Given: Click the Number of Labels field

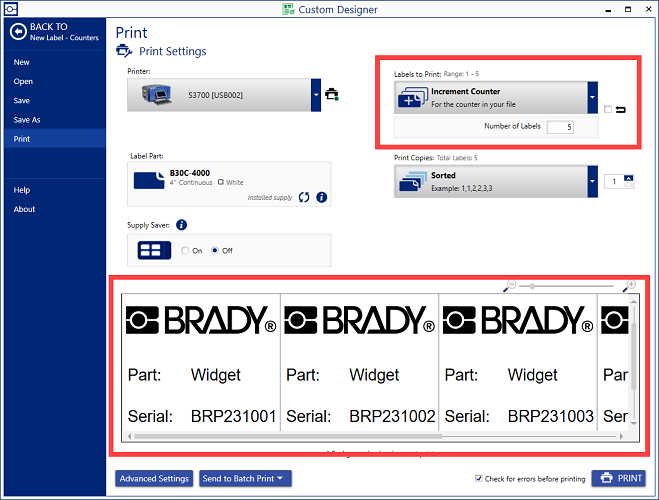Looking at the screenshot, I should coord(560,127).
